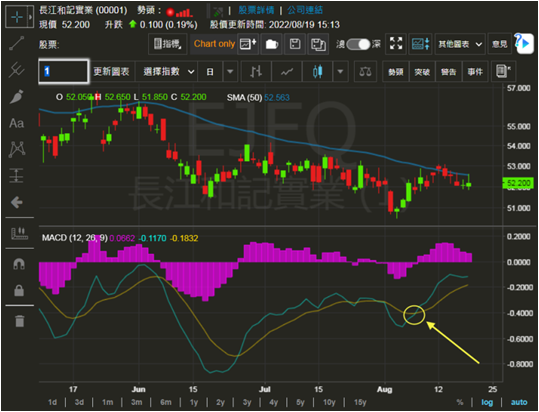Toggle the log scale option
The width and height of the screenshot is (539, 412).
point(487,402)
